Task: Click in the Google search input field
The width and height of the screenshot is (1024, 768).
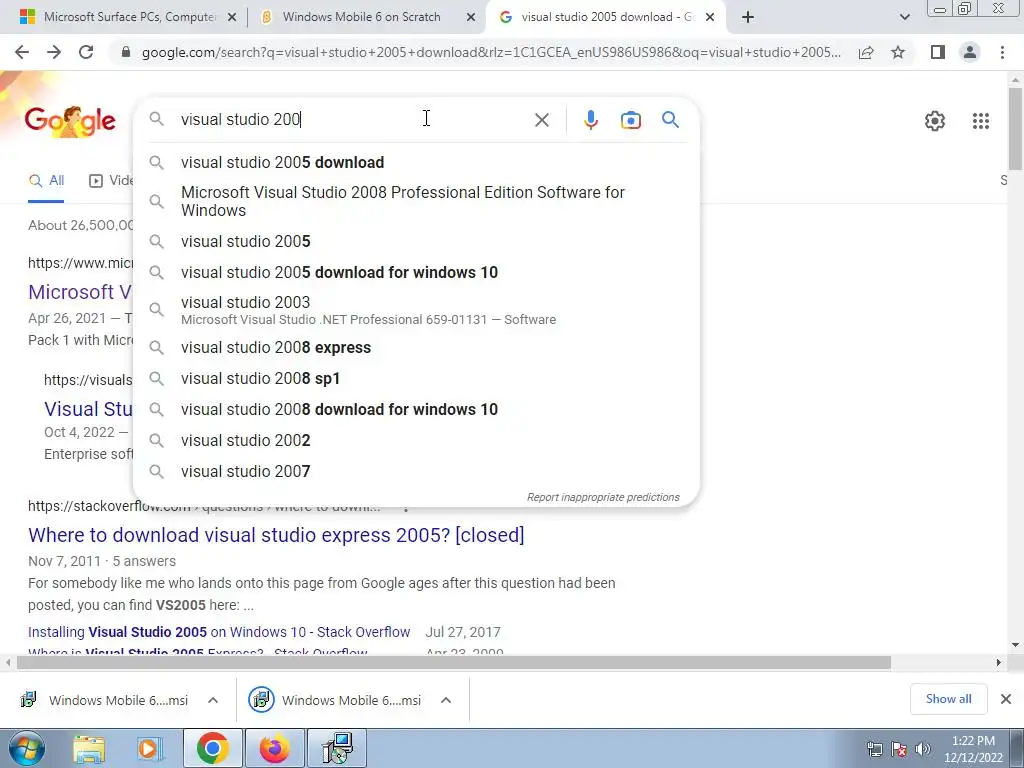Action: 353,120
